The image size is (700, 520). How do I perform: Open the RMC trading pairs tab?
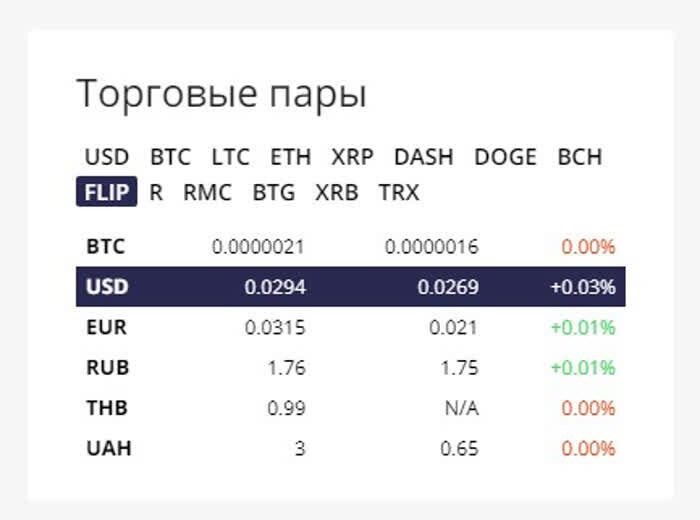tap(207, 192)
